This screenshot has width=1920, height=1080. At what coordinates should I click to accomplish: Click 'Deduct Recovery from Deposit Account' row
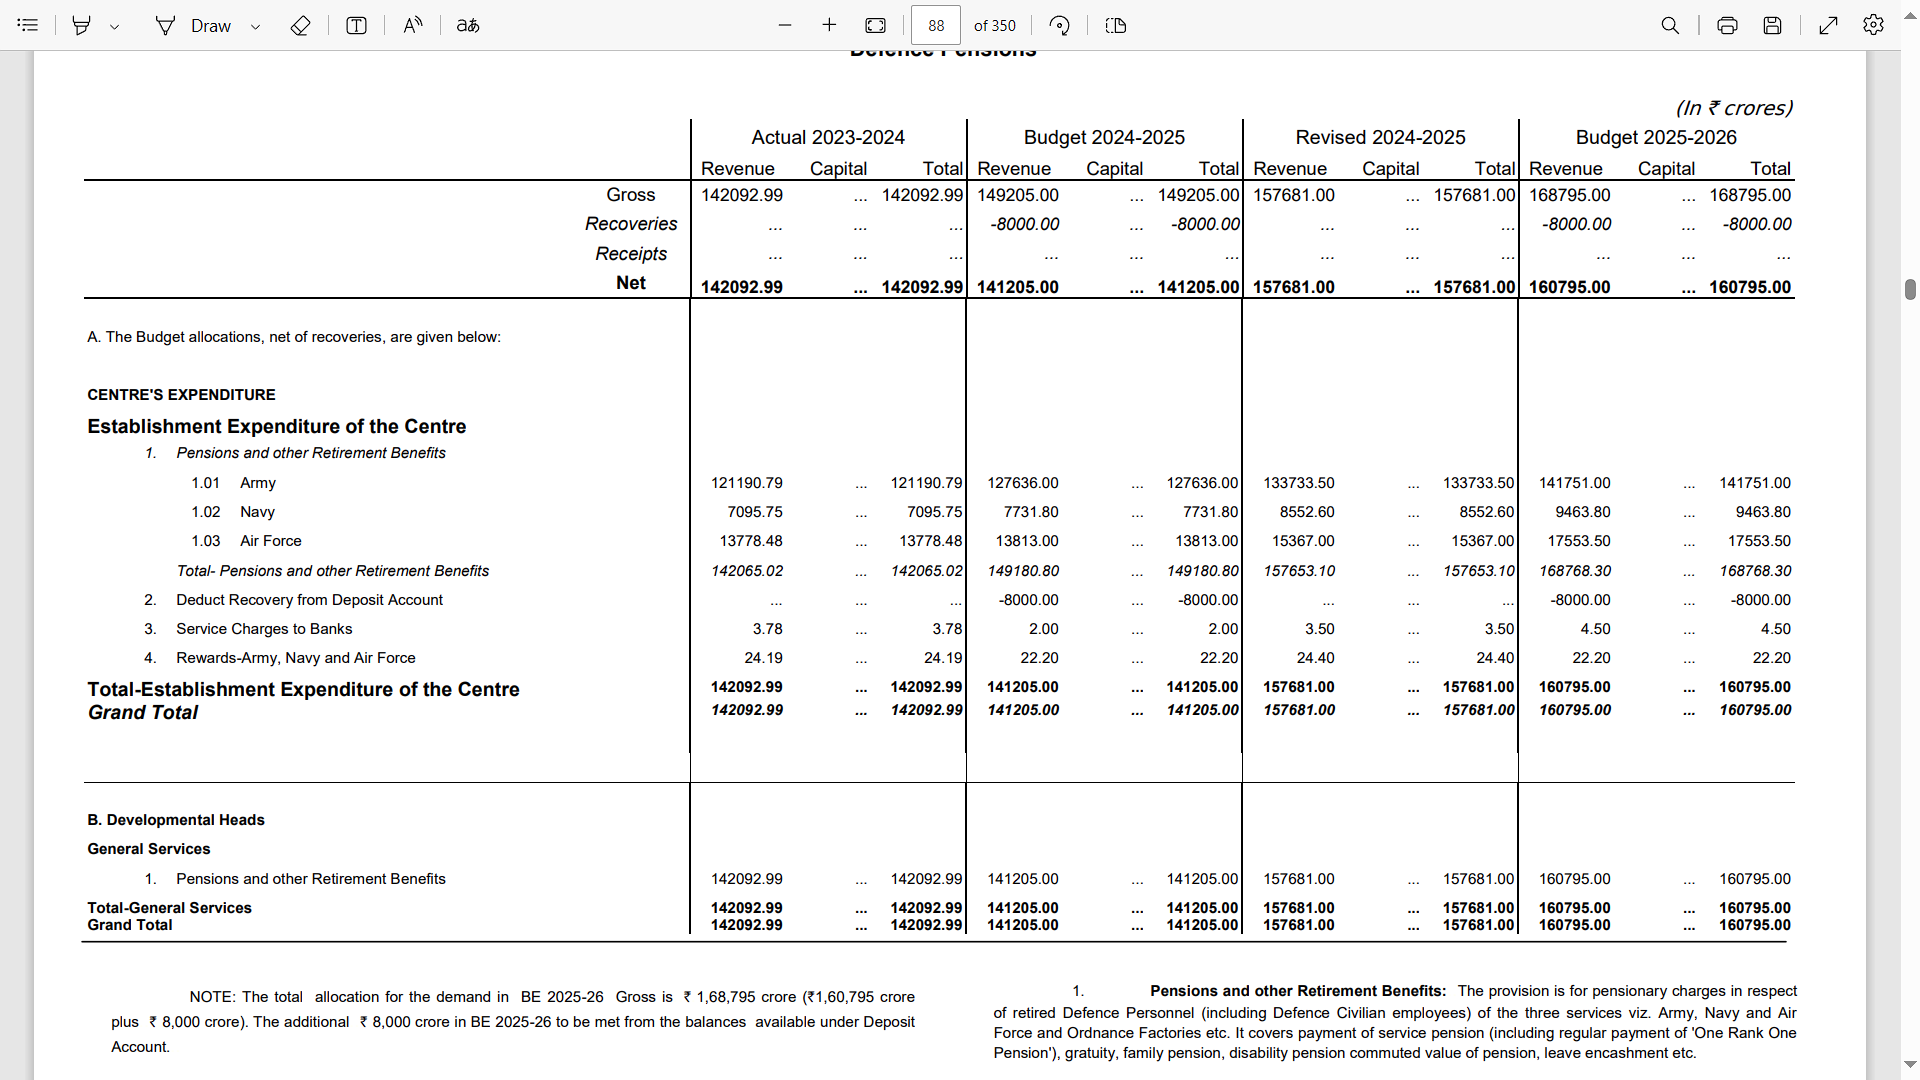309,600
